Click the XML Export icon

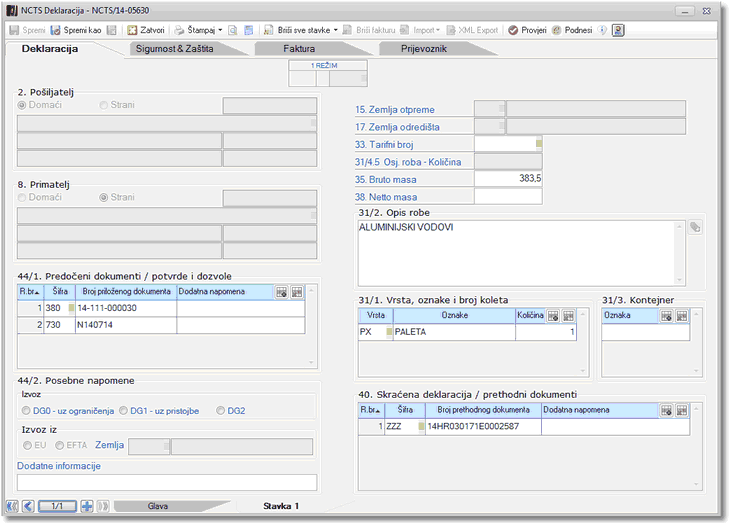451,30
